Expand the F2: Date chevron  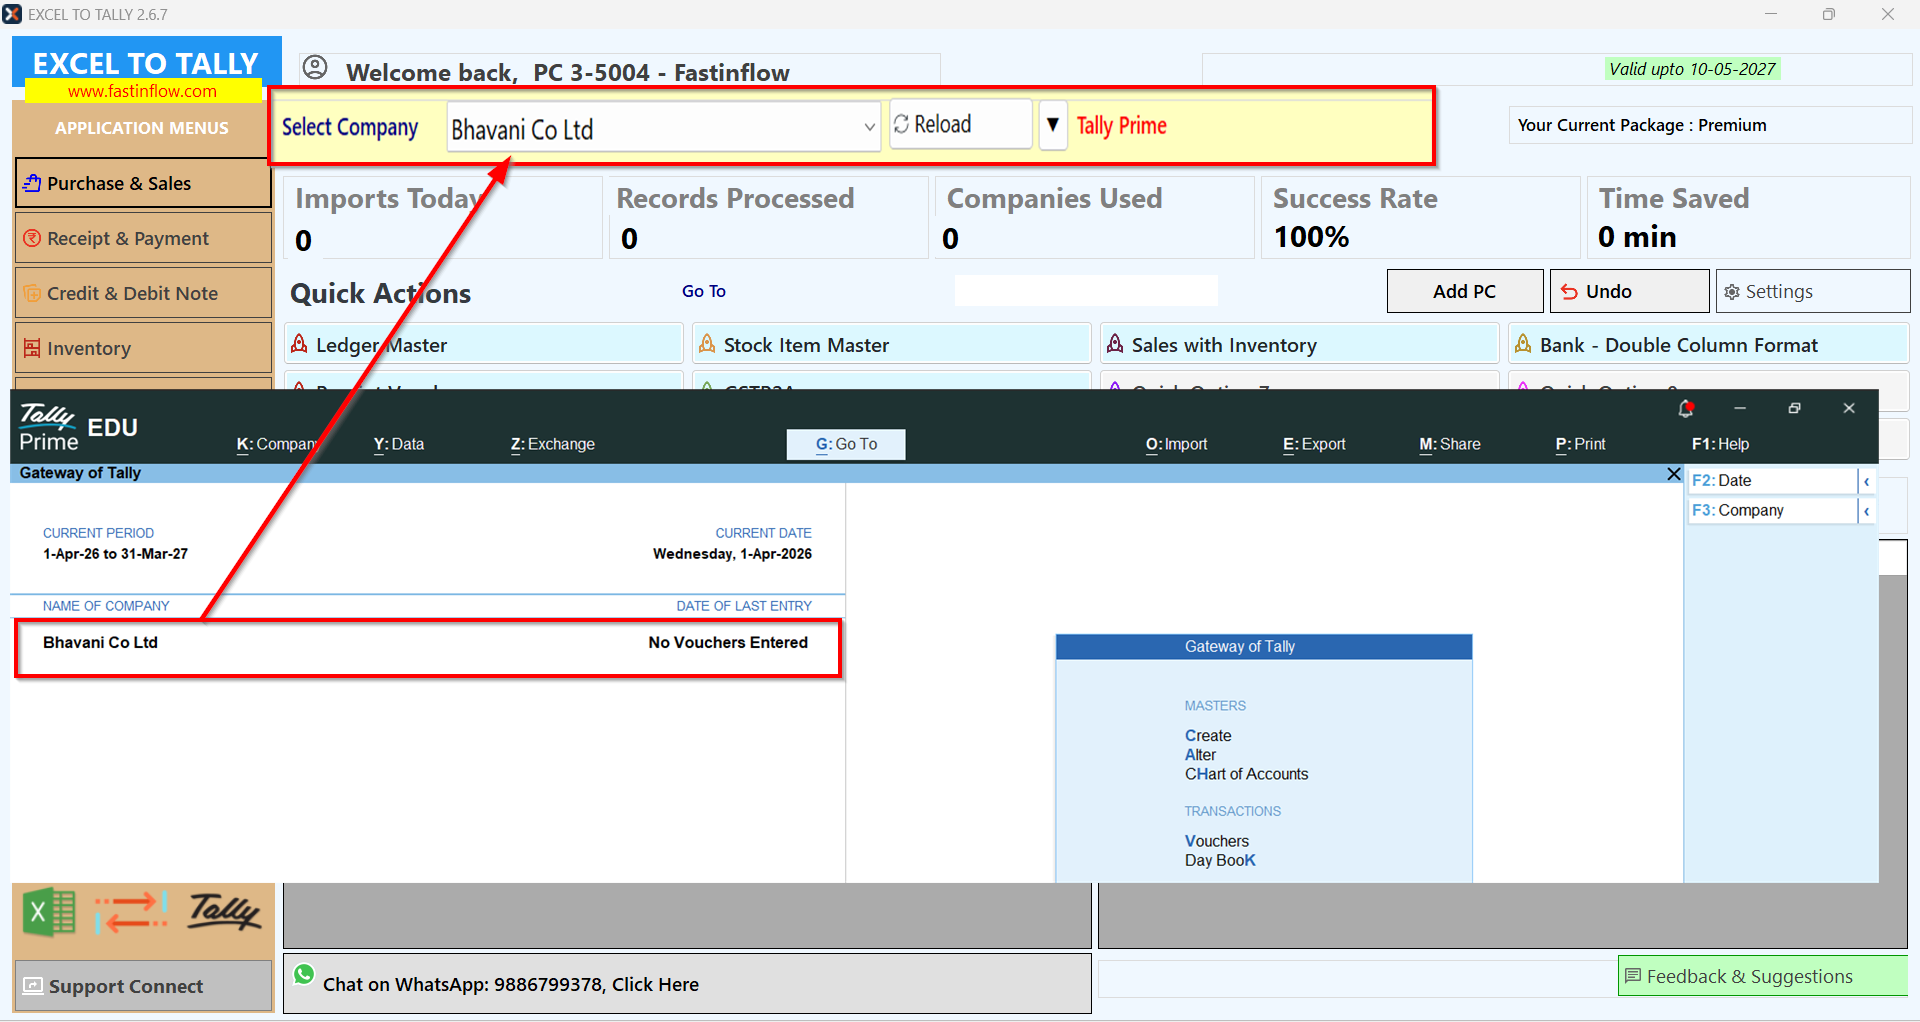coord(1866,481)
